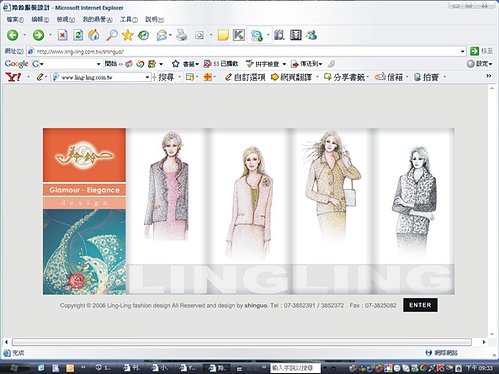
Task: Expand the Yahoo toolbar overflow chevron
Action: pyautogui.click(x=489, y=76)
